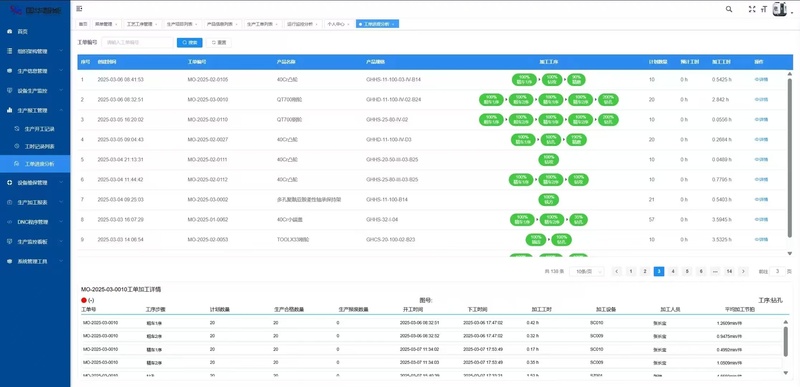Collapse the 生产报工管理 sidebar menu
800x387 pixels.
35,110
